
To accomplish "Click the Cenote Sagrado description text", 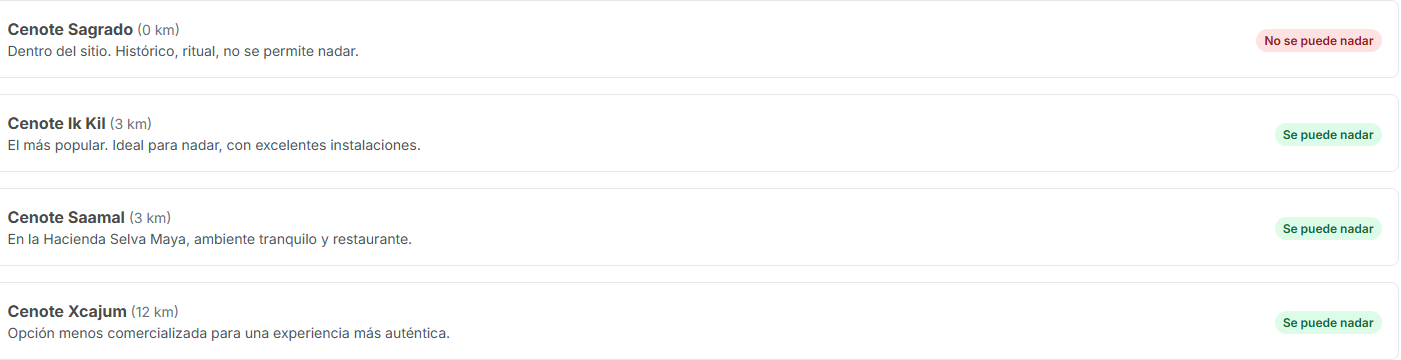I will point(183,51).
